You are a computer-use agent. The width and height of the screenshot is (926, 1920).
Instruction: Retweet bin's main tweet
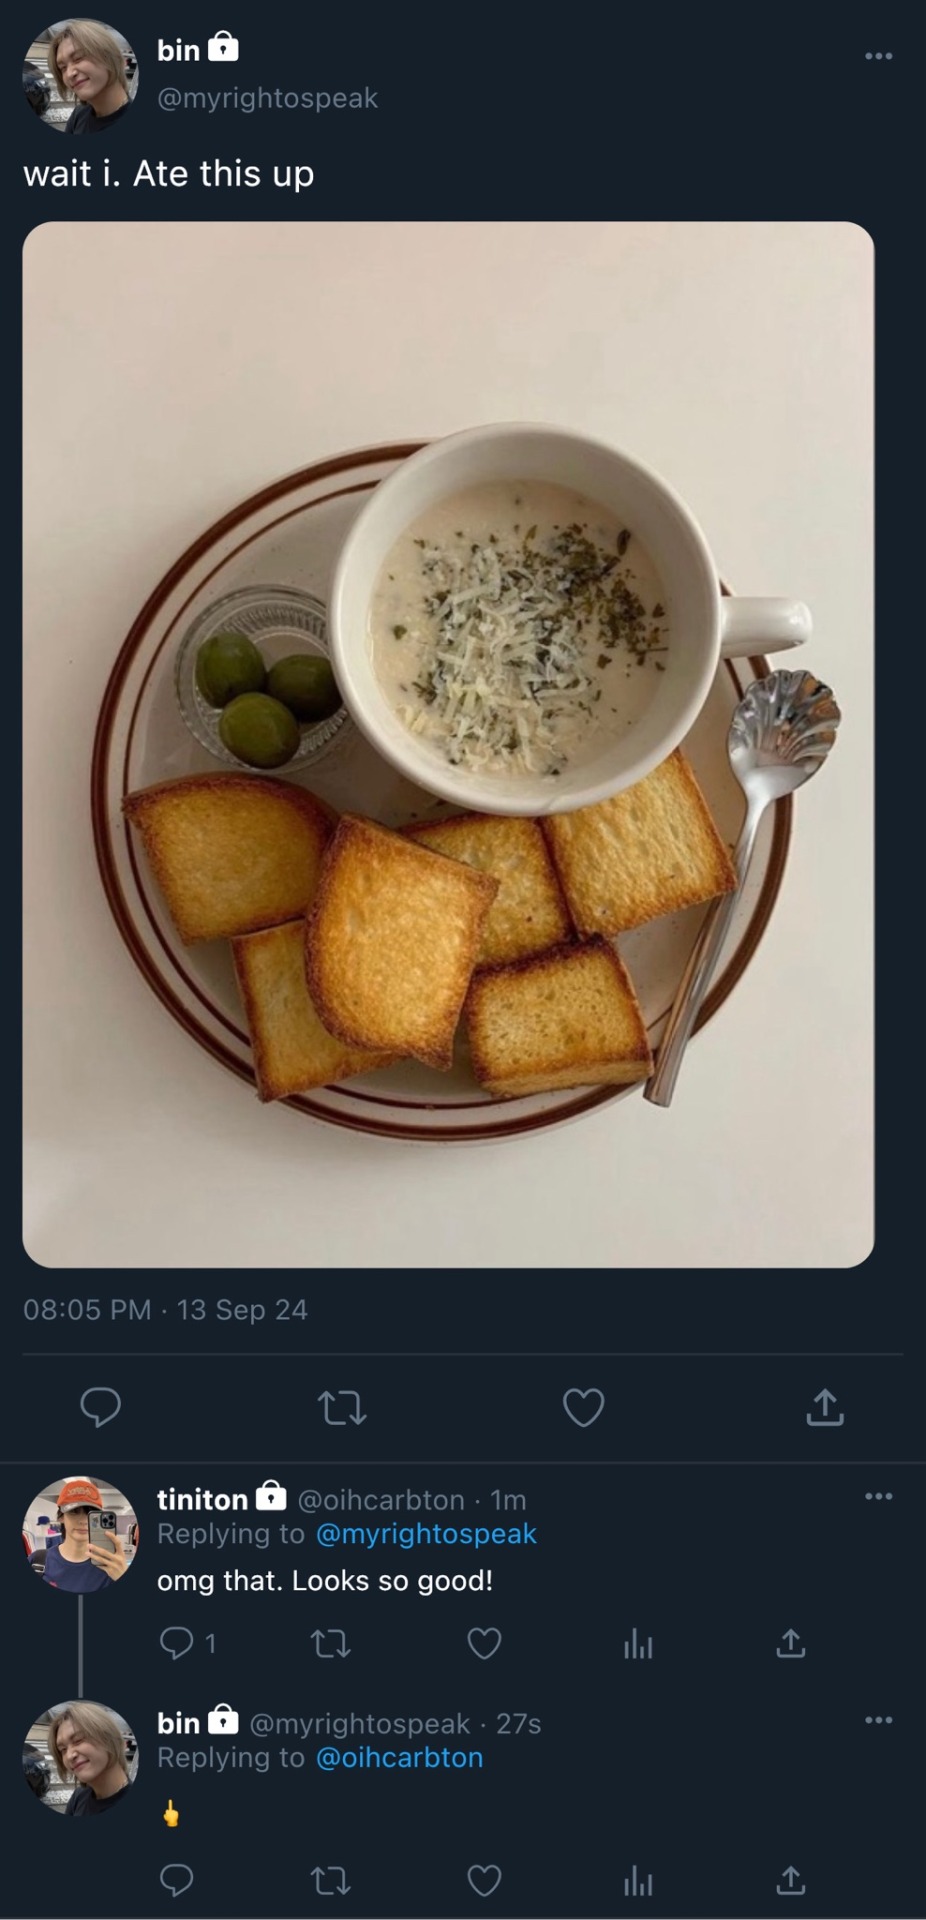tap(341, 1408)
